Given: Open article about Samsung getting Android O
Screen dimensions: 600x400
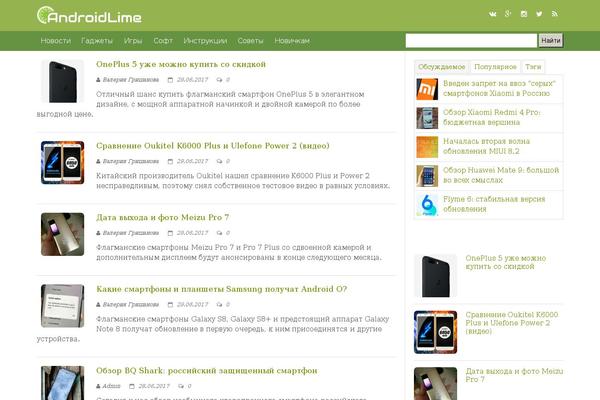Looking at the screenshot, I should 222,289.
